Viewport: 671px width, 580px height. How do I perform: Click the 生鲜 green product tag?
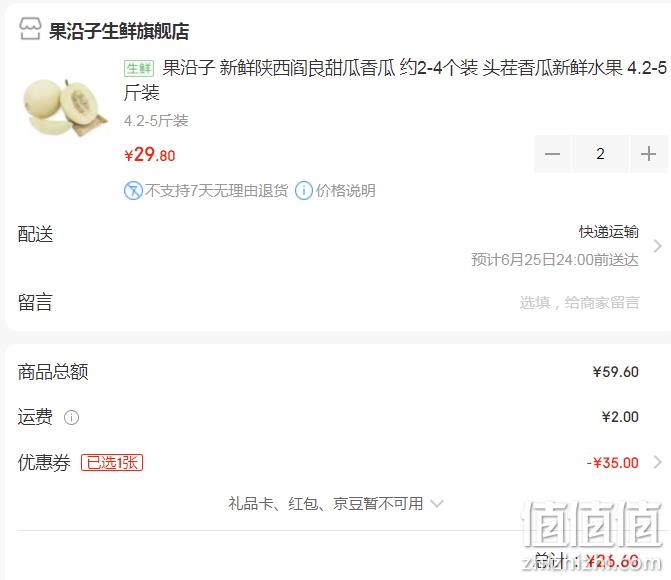click(x=139, y=68)
